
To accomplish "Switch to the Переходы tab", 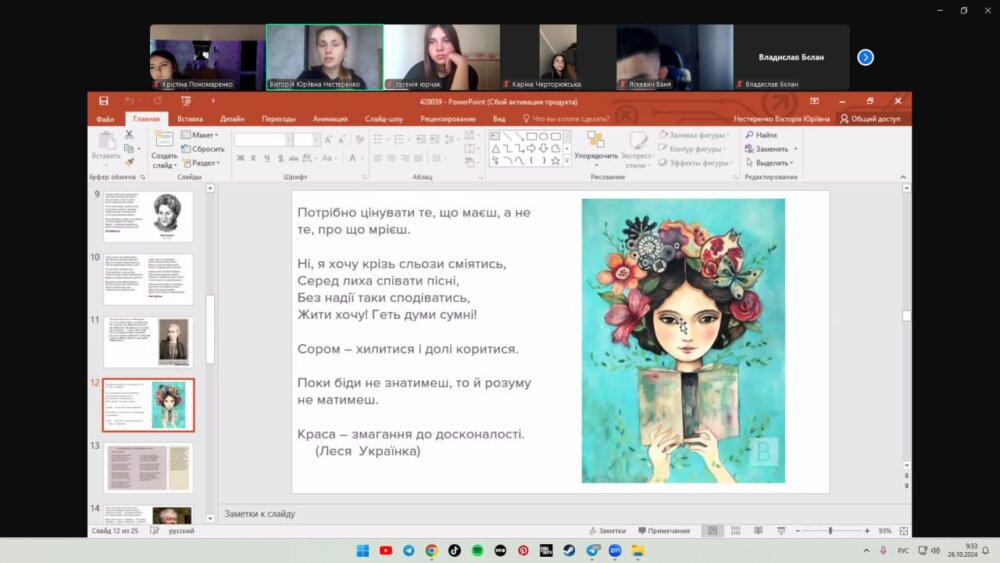I will pos(279,119).
